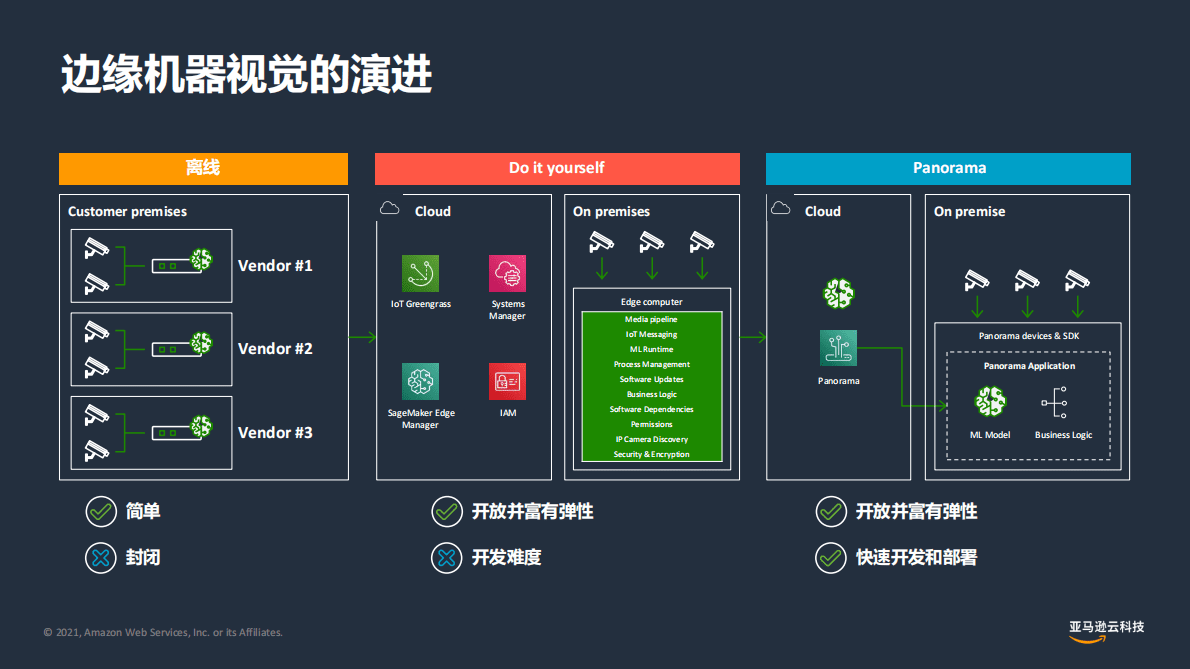
Task: Expand the Vendor #1 device group
Action: pos(151,265)
